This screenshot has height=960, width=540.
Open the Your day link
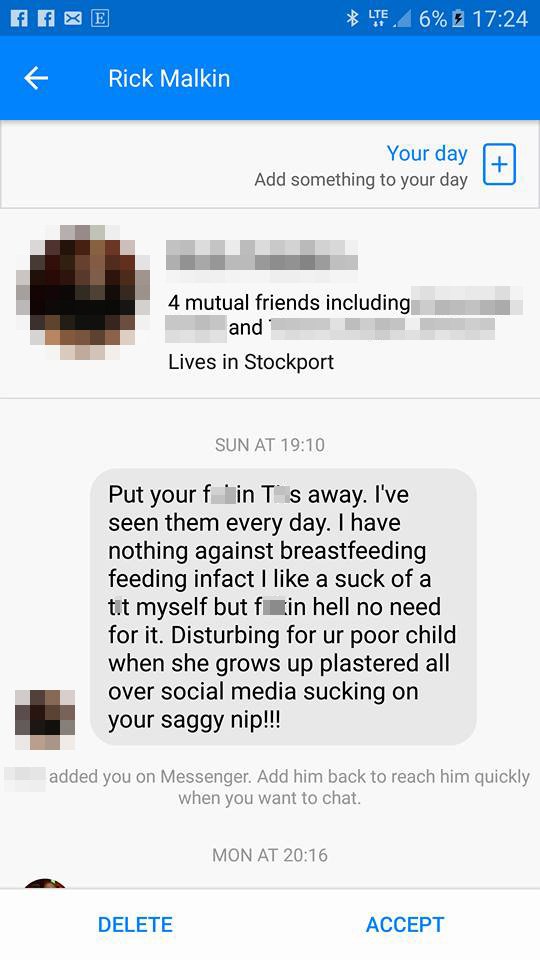pos(427,153)
